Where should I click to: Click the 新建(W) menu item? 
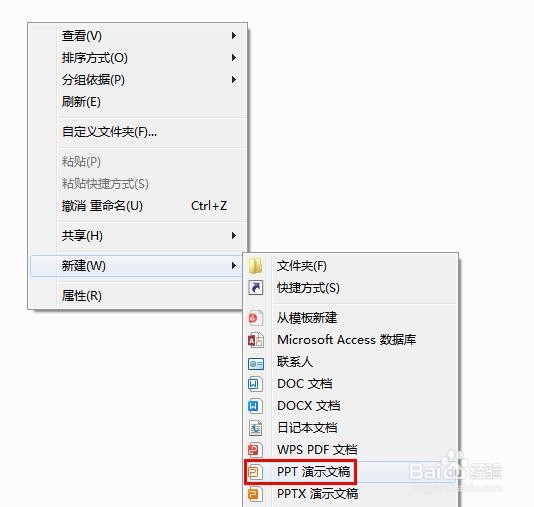tap(138, 266)
